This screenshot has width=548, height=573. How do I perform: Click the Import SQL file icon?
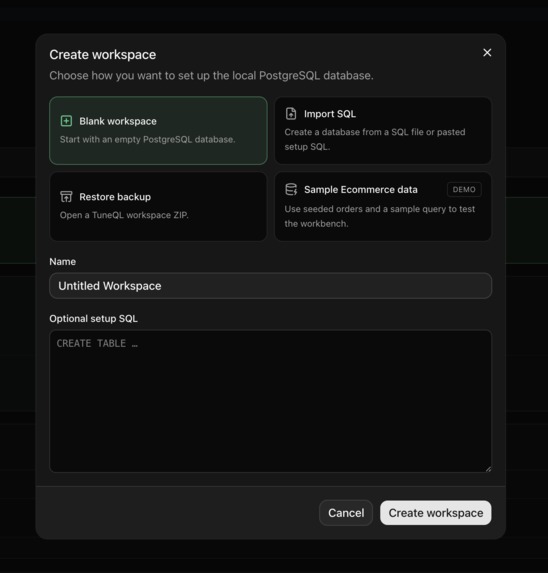pyautogui.click(x=291, y=114)
